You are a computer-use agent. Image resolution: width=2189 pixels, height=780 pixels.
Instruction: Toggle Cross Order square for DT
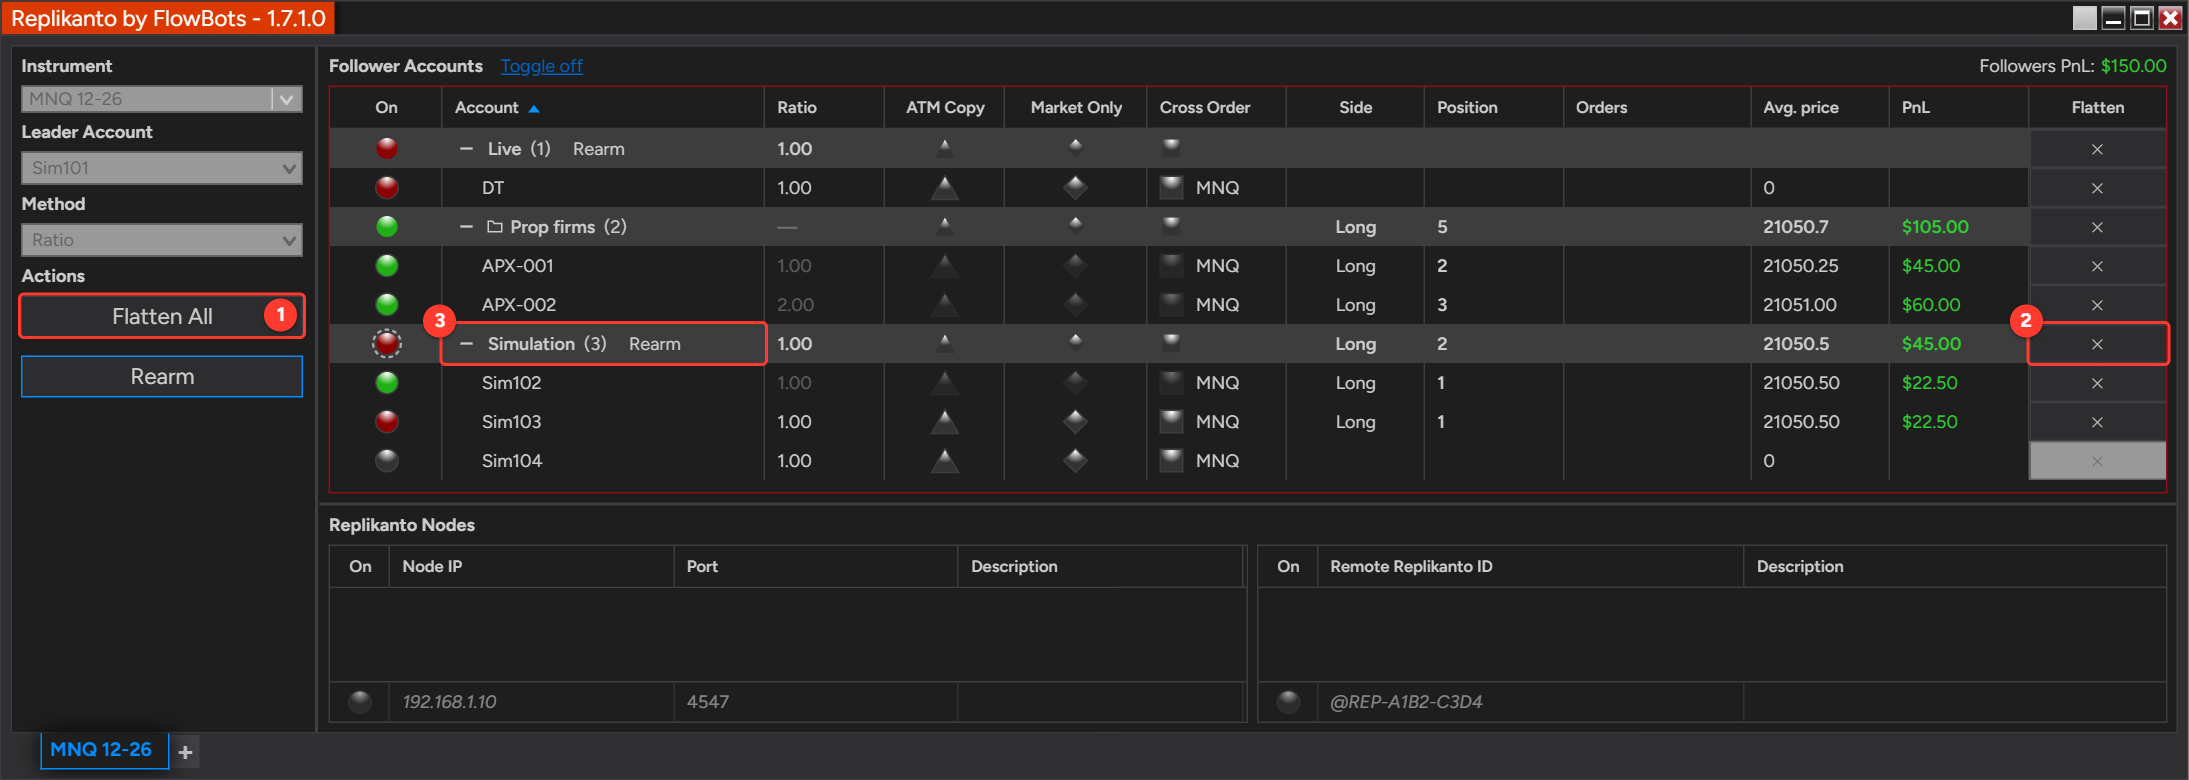pos(1171,187)
